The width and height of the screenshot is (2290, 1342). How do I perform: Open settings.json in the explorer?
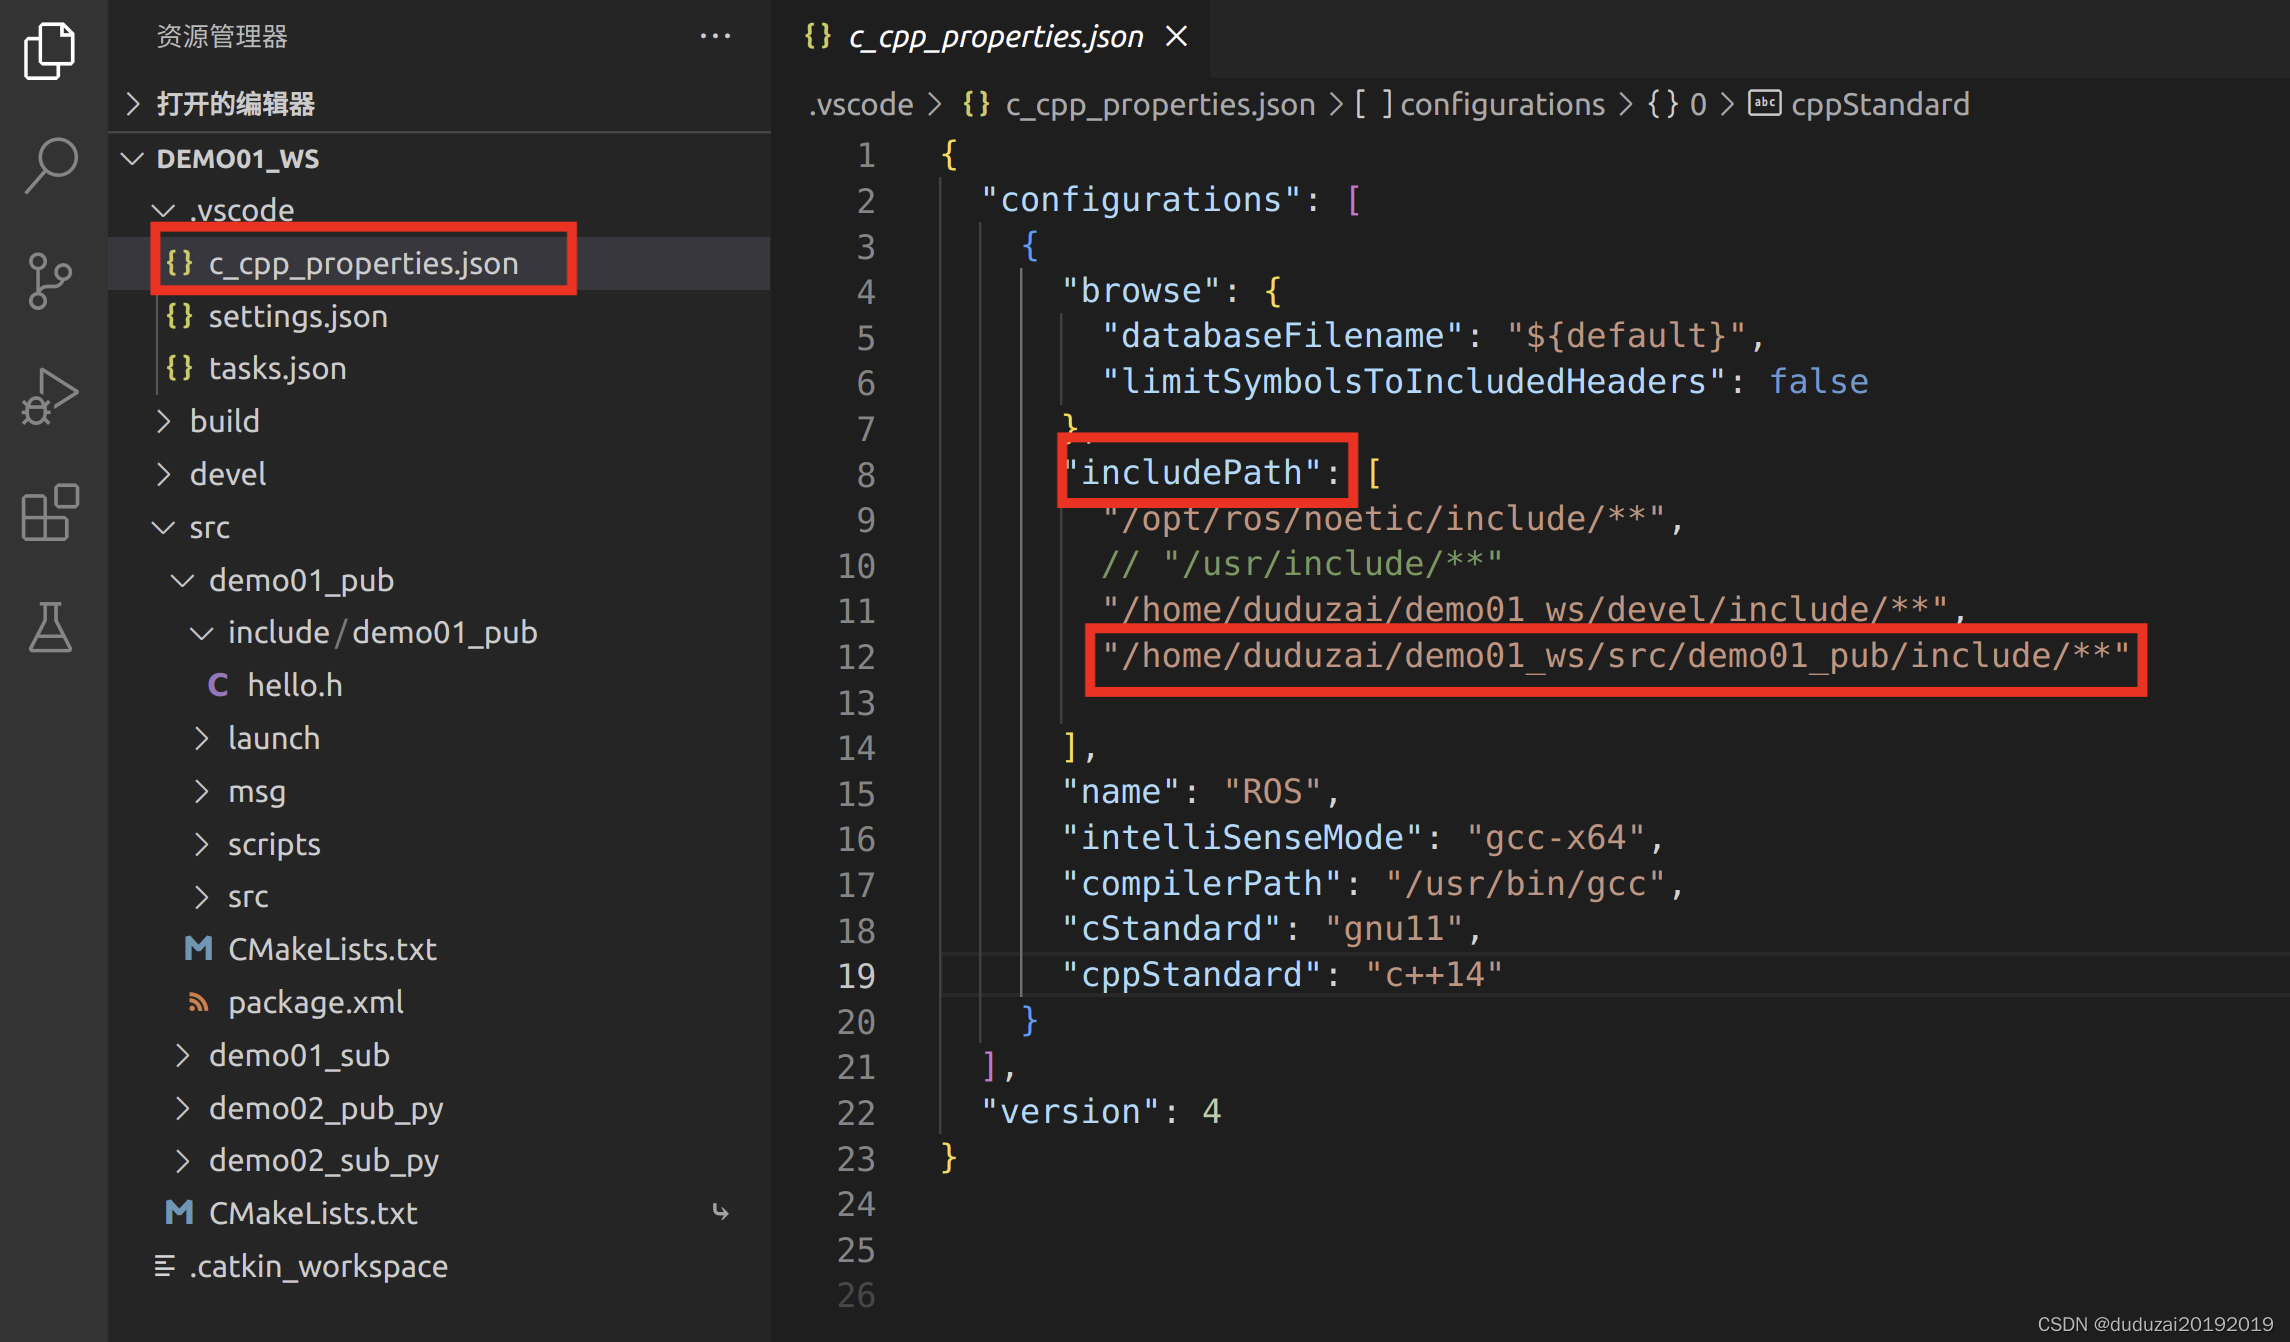439,316
